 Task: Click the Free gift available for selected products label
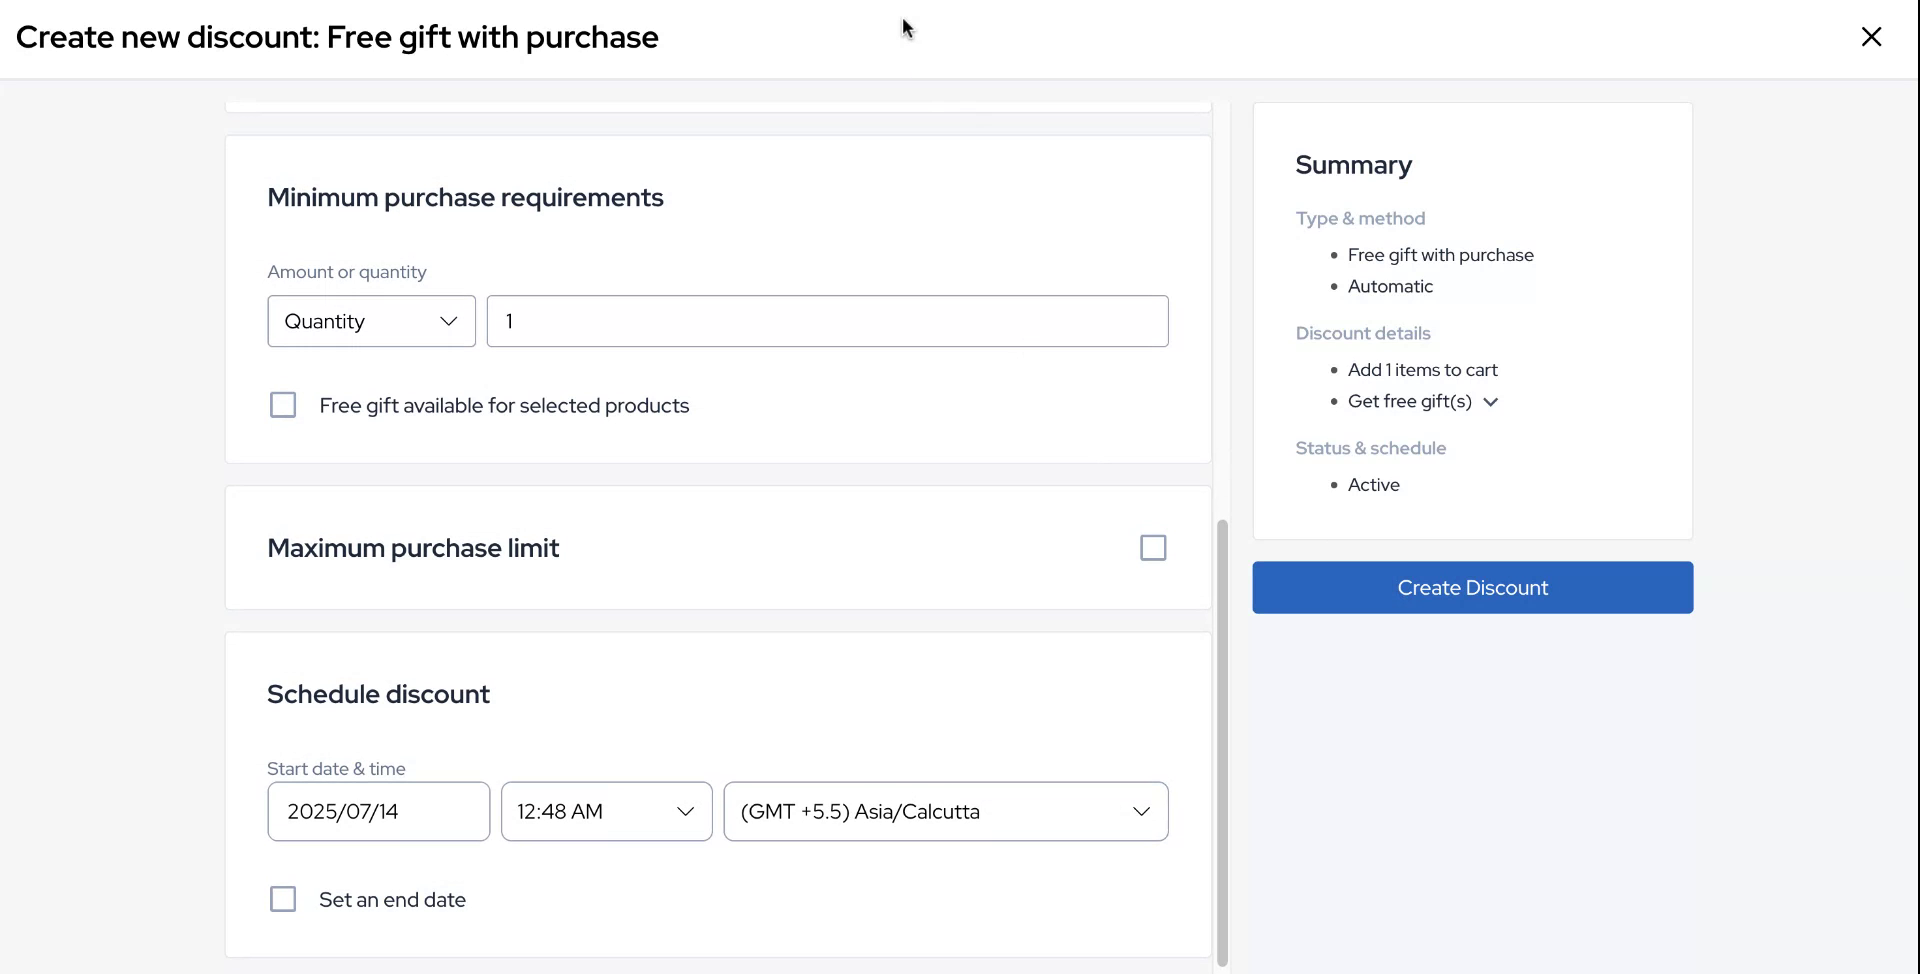pyautogui.click(x=504, y=405)
